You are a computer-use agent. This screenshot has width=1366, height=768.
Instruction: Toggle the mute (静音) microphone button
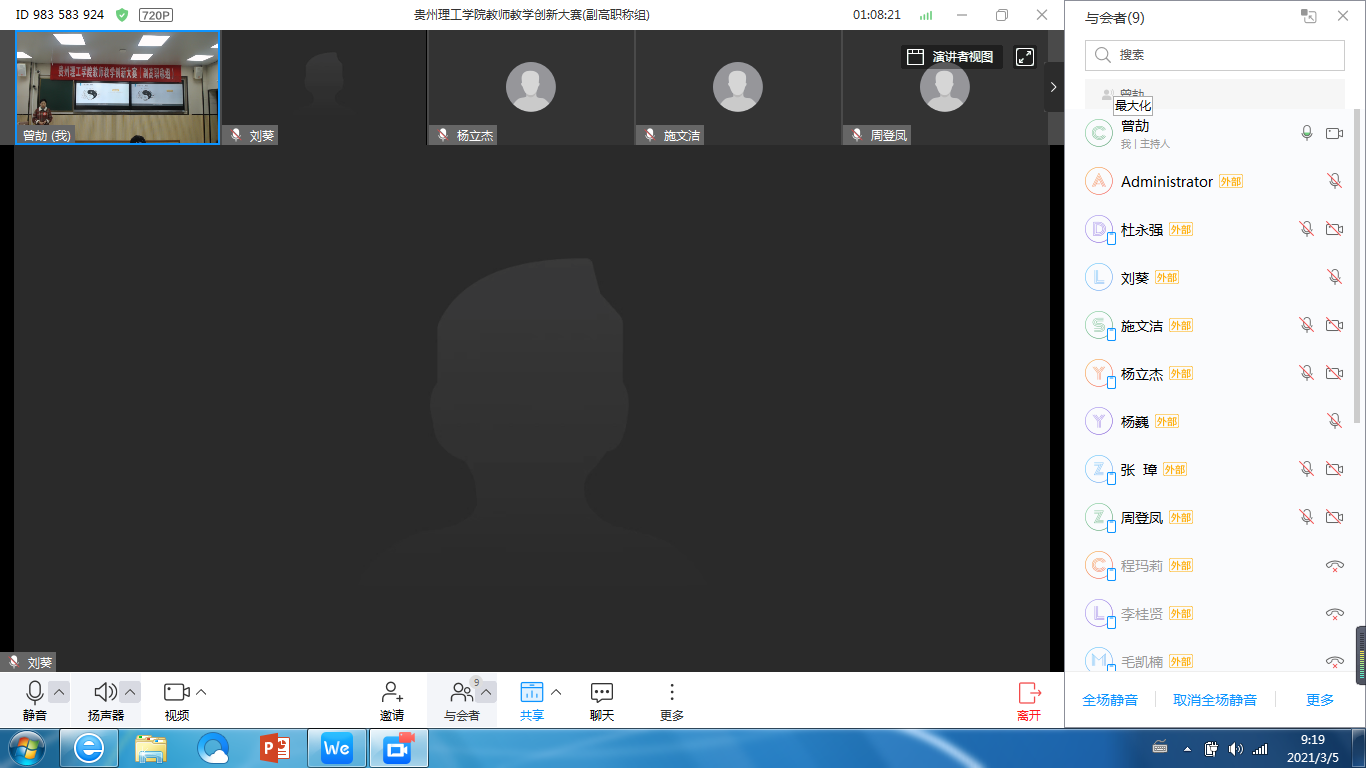[35, 692]
